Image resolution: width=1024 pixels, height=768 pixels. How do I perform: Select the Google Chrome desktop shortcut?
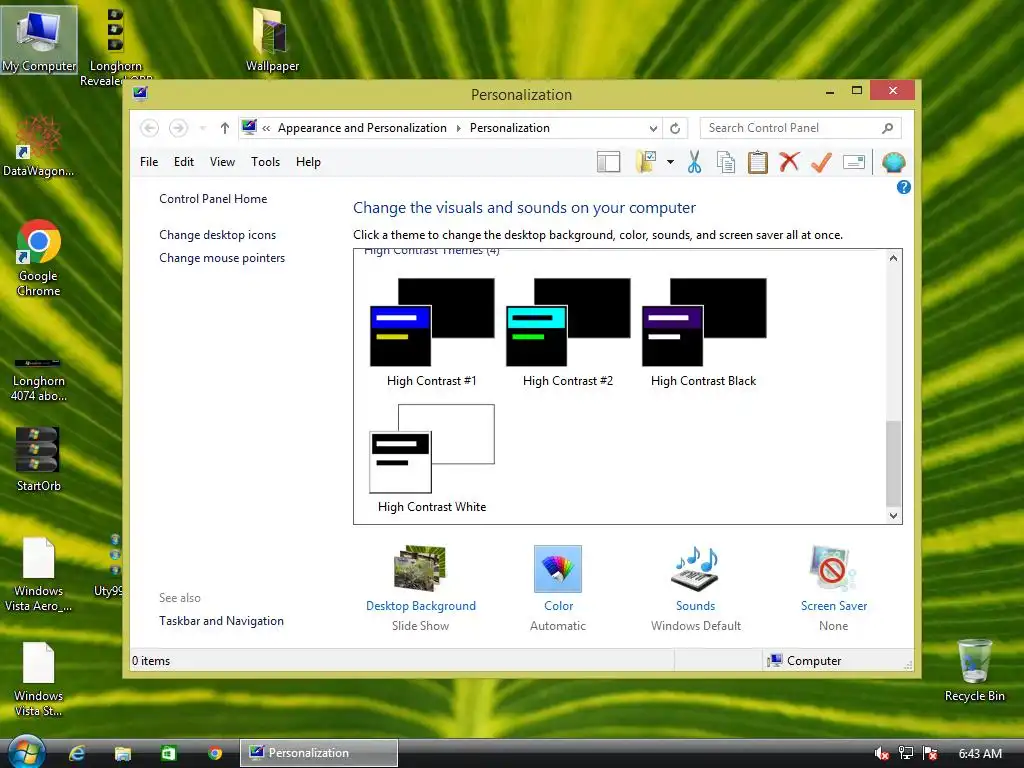coord(39,258)
